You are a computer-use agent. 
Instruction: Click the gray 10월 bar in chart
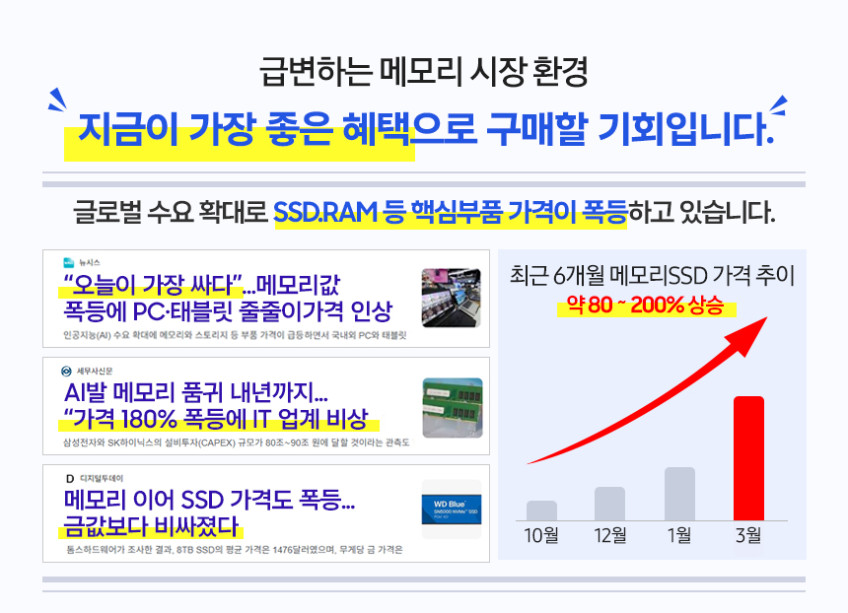tap(541, 511)
